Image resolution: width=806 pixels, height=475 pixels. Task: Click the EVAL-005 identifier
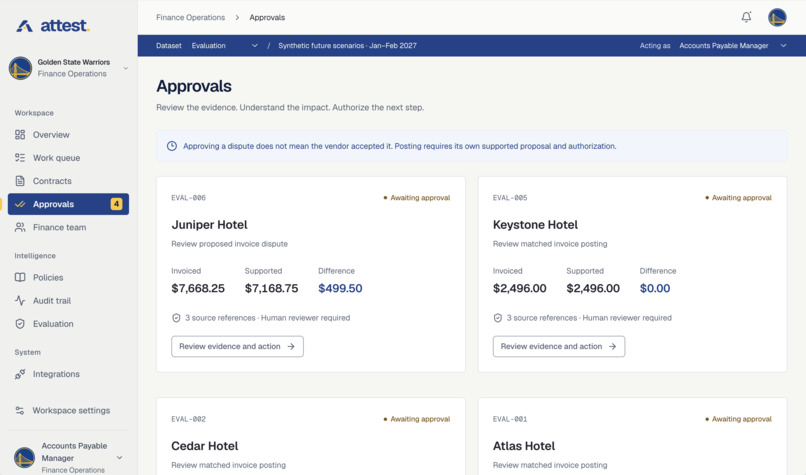tap(510, 198)
